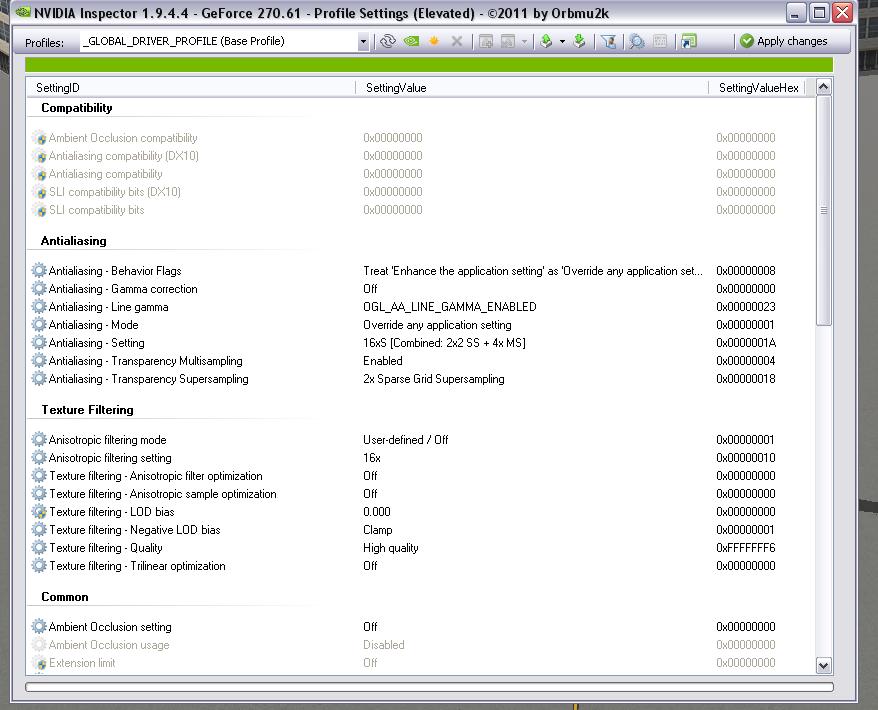Click the bit value editor grid icon
This screenshot has width=878, height=710.
point(660,41)
